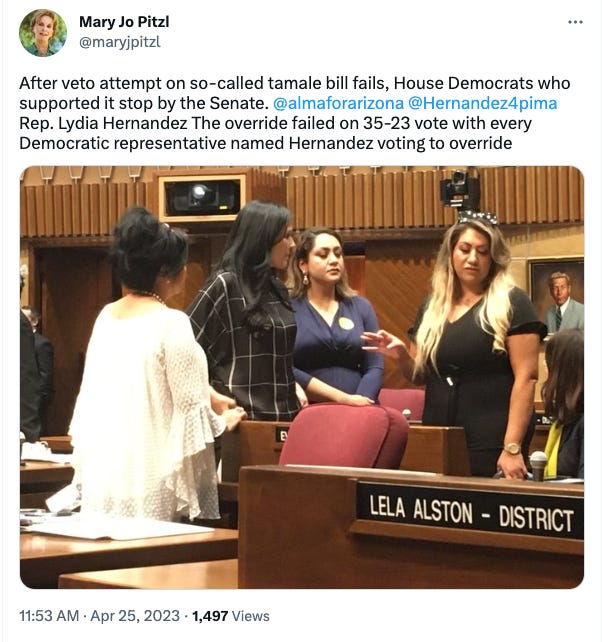Image resolution: width=602 pixels, height=642 pixels.
Task: Open the @Hernandez4pima mention
Action: [x=482, y=103]
